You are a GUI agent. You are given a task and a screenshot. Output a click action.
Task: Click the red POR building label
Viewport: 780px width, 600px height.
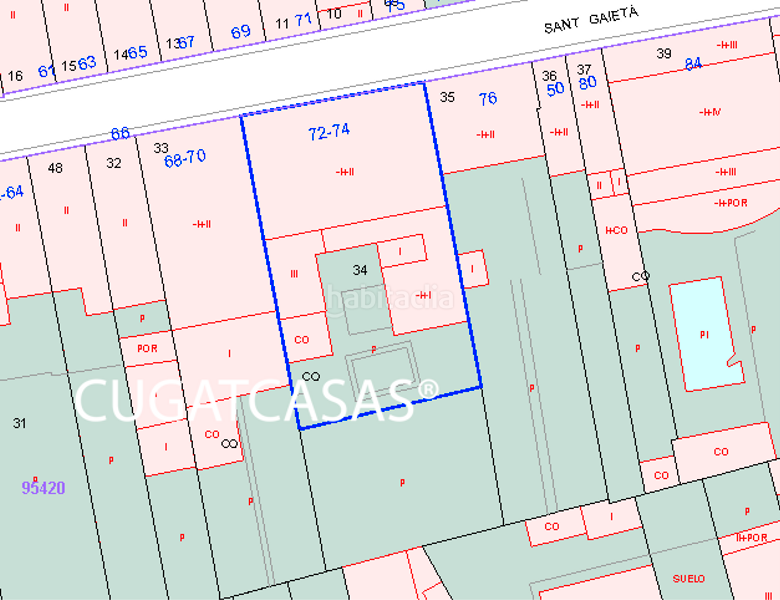(x=147, y=349)
